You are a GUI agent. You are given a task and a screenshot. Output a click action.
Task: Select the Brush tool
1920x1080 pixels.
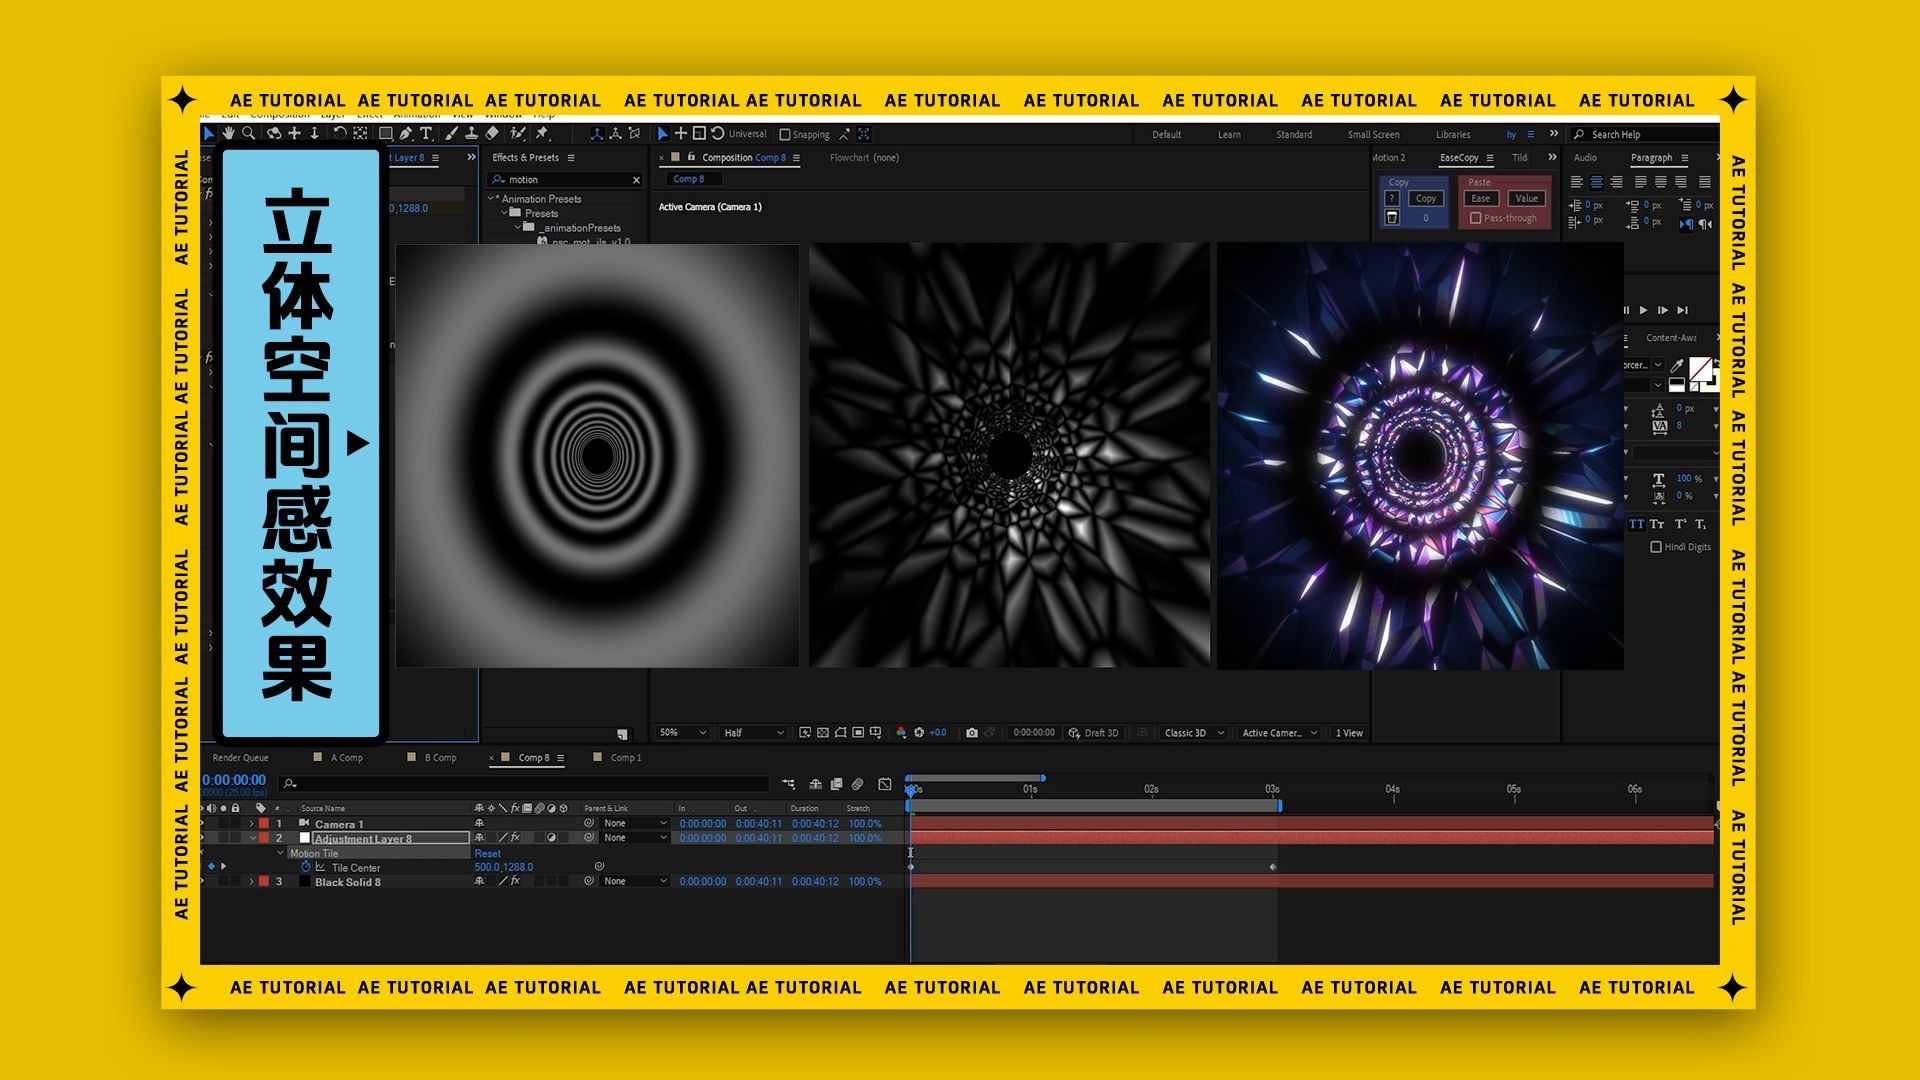[x=451, y=133]
